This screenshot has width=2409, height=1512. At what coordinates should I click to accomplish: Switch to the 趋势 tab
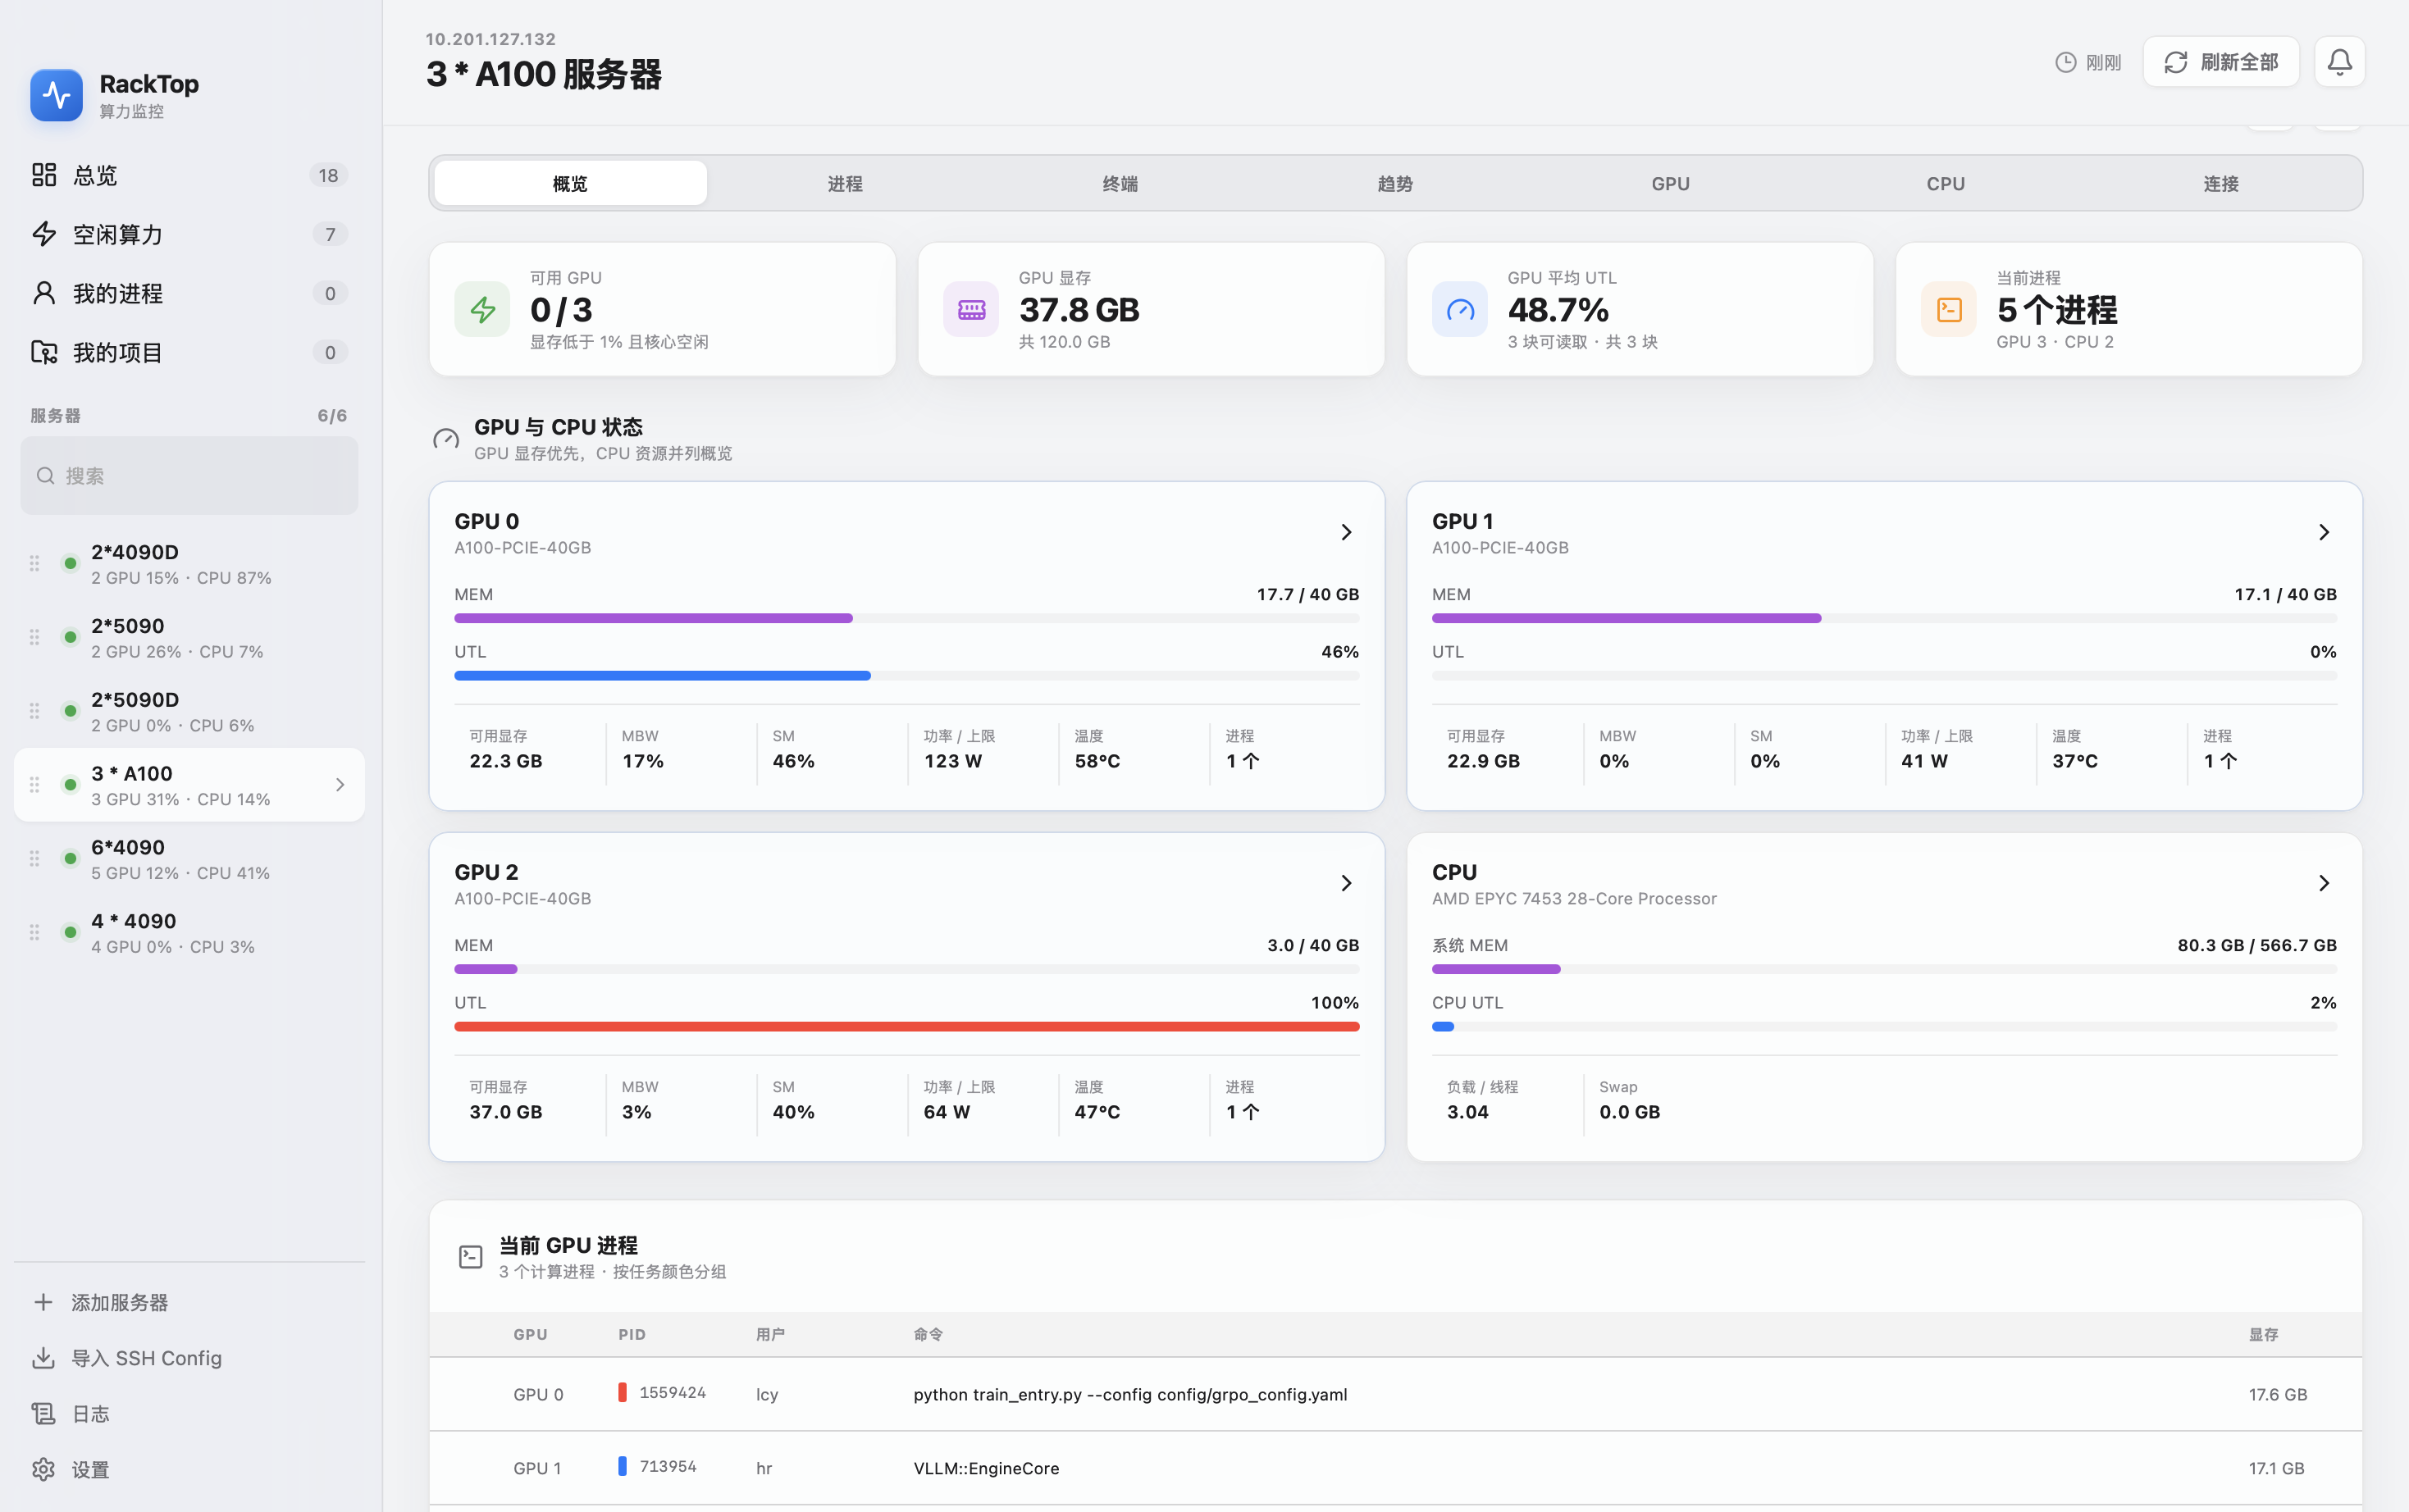pyautogui.click(x=1395, y=183)
